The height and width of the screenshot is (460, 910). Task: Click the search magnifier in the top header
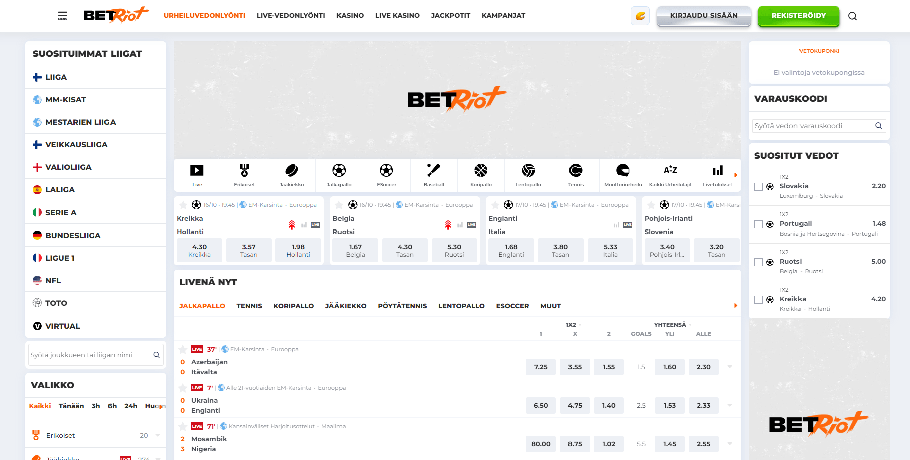click(852, 16)
